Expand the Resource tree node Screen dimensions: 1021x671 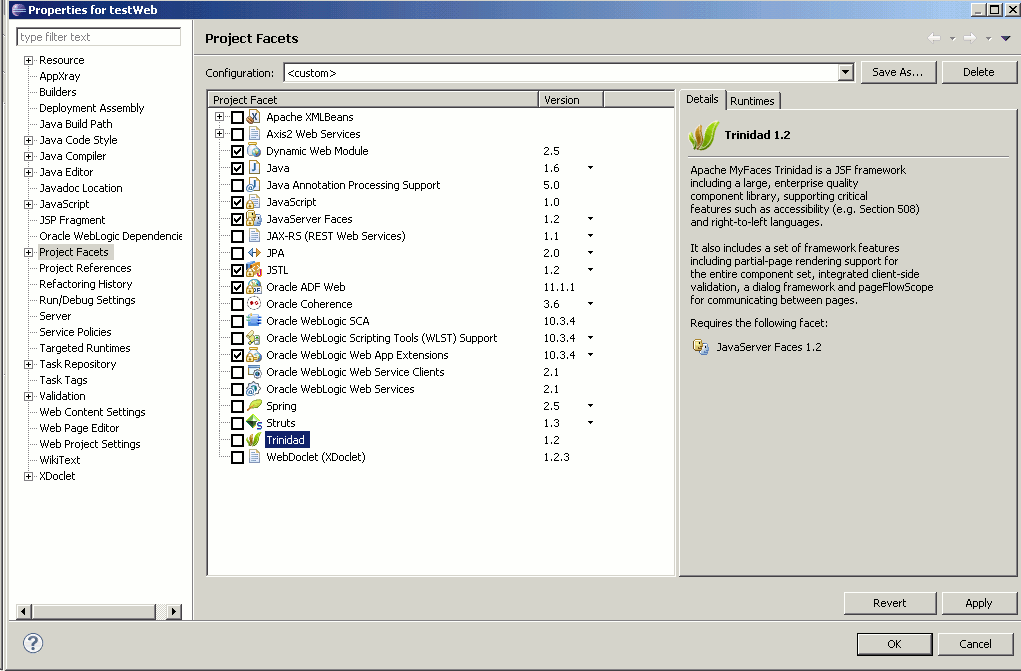(x=28, y=61)
